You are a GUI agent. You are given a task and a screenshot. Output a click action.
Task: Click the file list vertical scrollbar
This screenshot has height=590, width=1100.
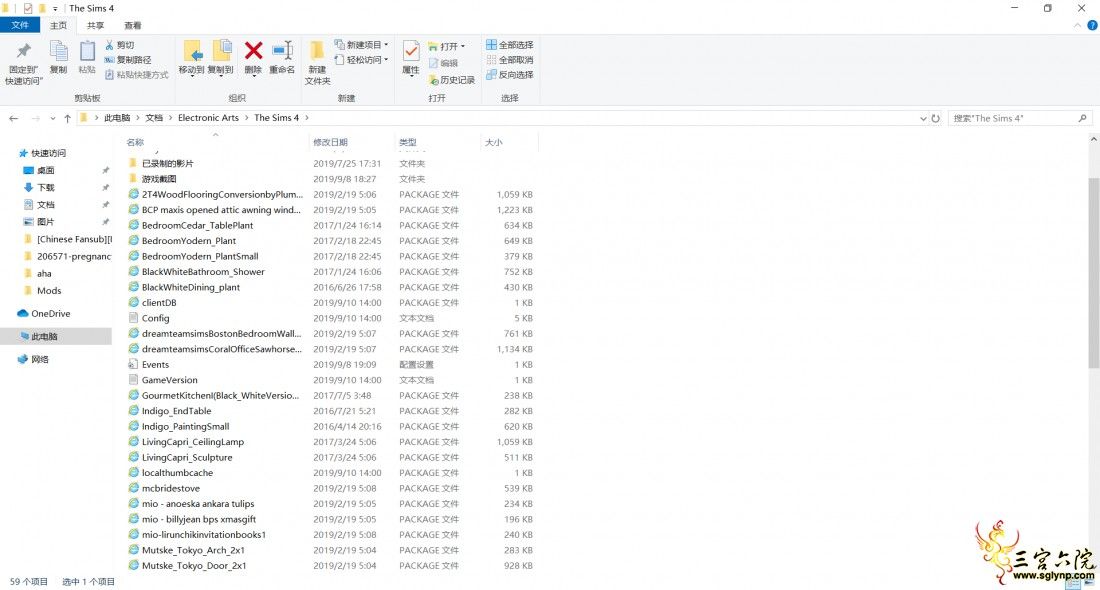pos(1094,274)
